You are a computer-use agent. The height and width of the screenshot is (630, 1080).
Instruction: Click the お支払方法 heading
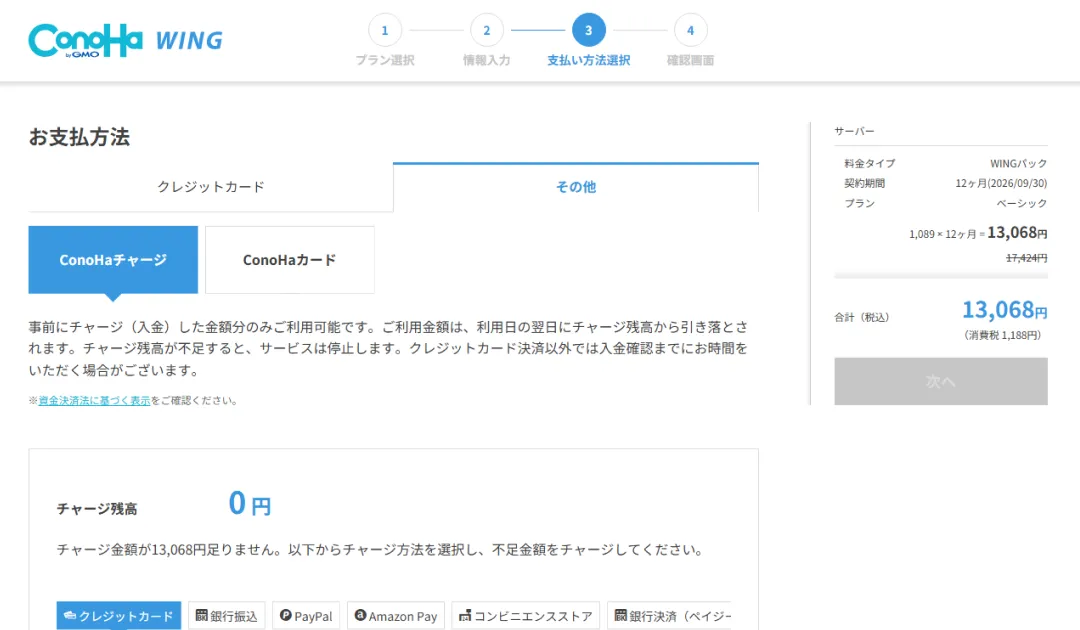[79, 137]
